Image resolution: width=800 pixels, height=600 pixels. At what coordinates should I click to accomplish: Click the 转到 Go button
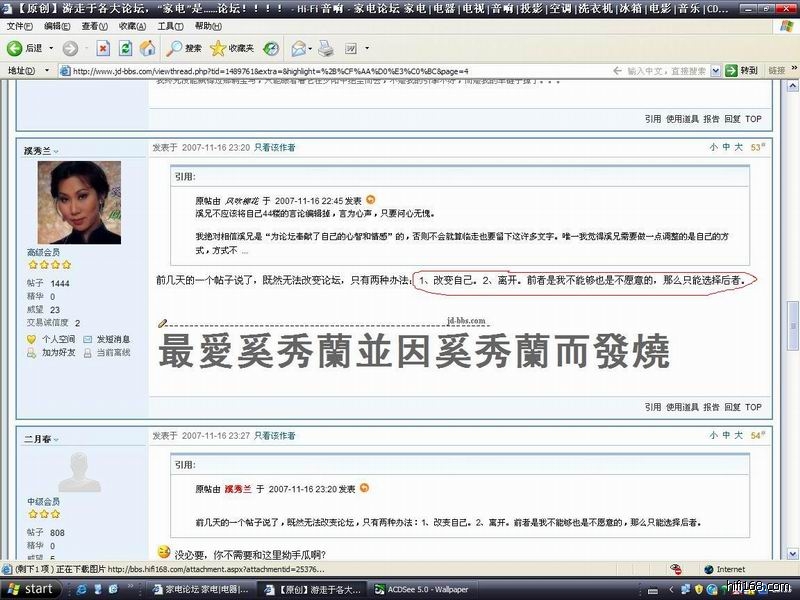(743, 71)
